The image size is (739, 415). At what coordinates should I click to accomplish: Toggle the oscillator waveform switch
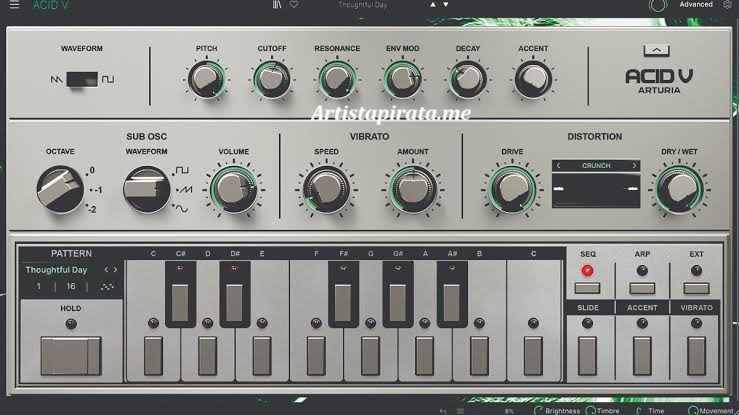point(82,79)
